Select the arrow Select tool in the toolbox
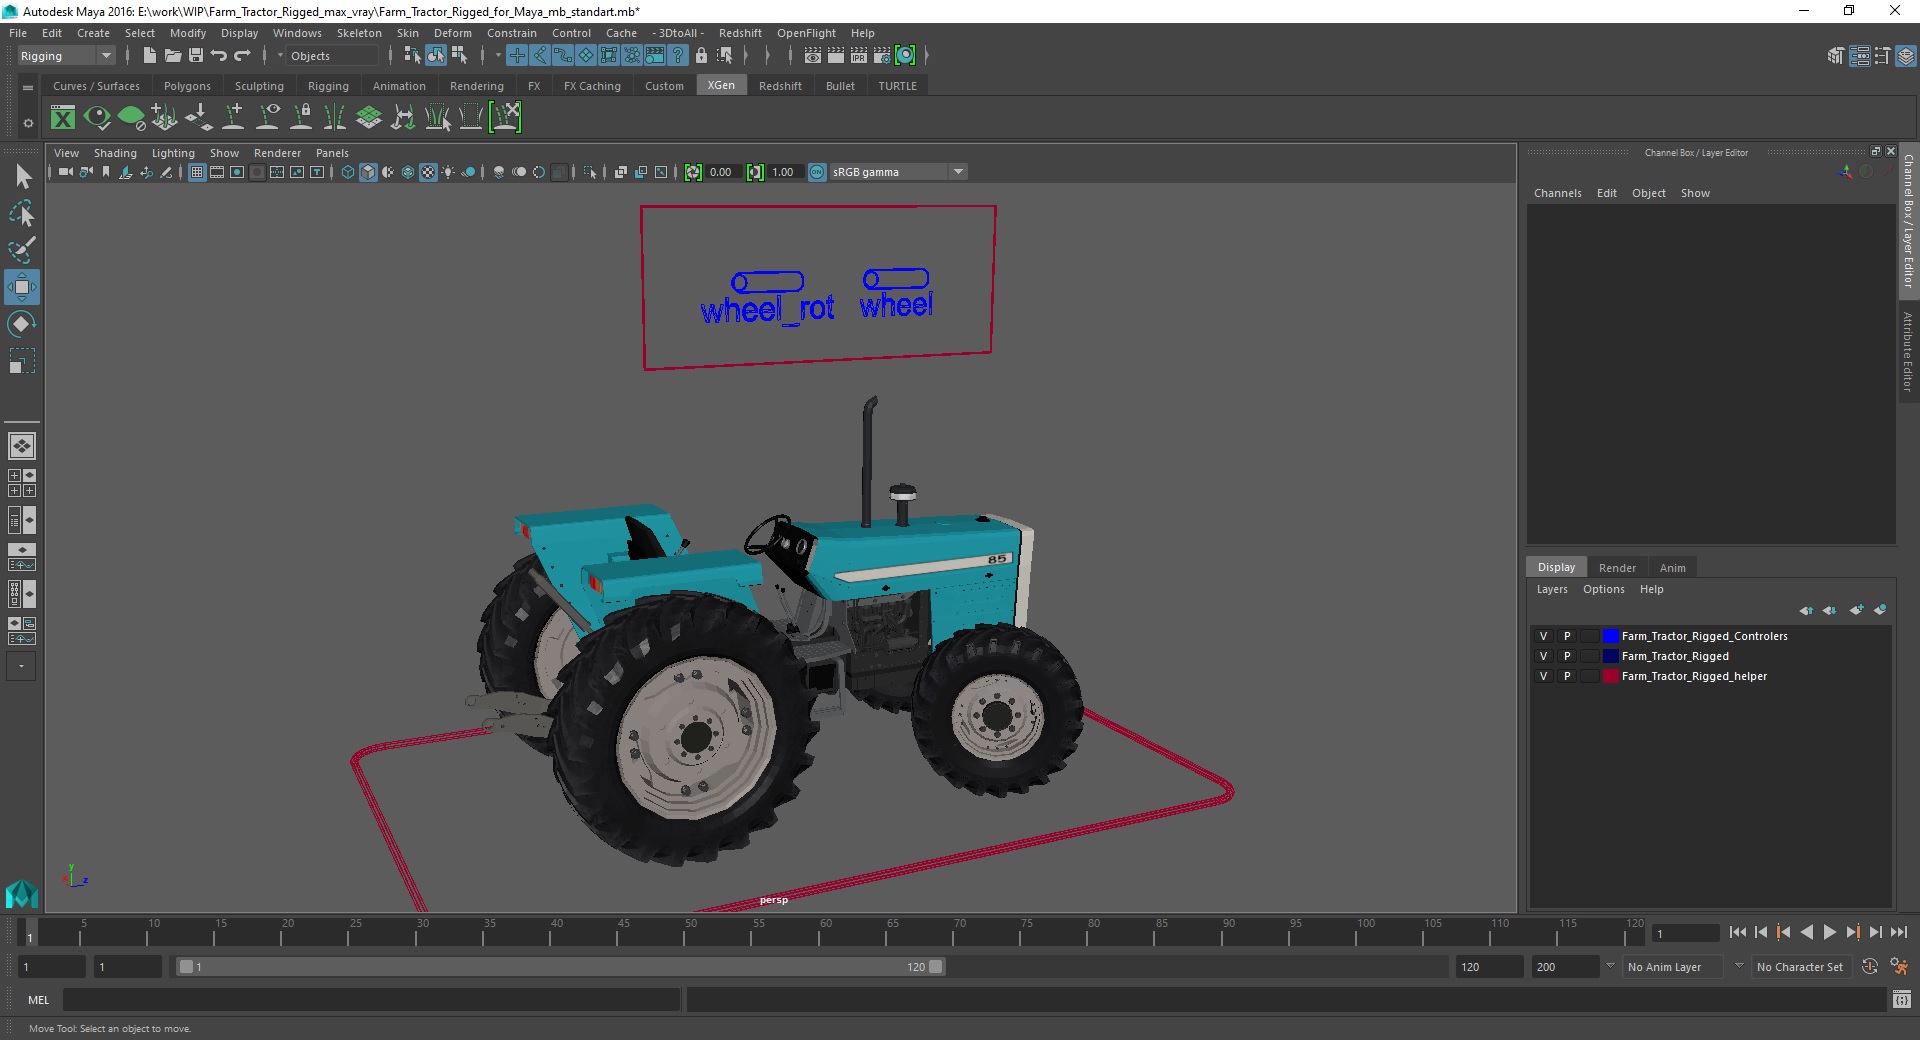Viewport: 1920px width, 1040px height. pyautogui.click(x=22, y=177)
